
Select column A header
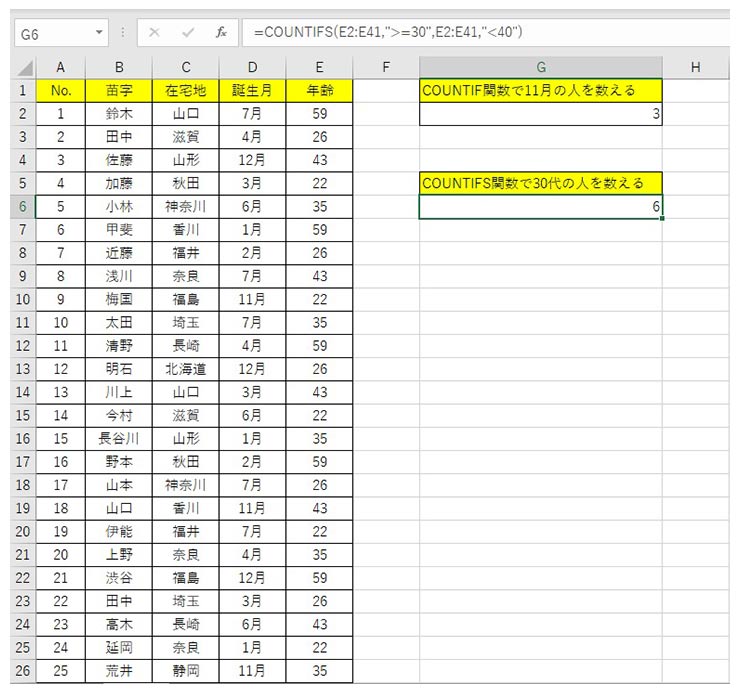tap(60, 67)
